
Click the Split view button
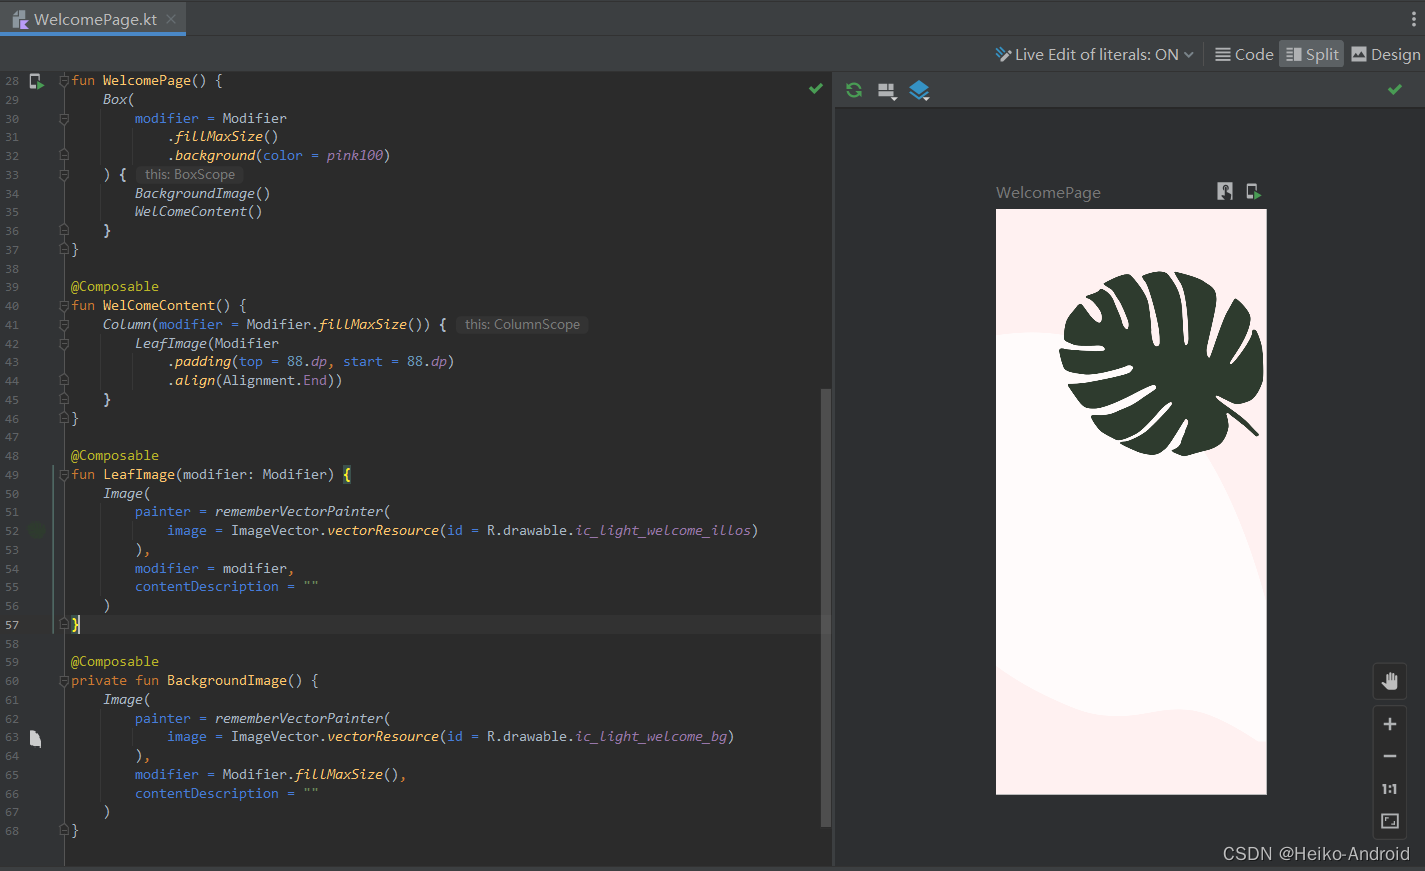pos(1311,54)
